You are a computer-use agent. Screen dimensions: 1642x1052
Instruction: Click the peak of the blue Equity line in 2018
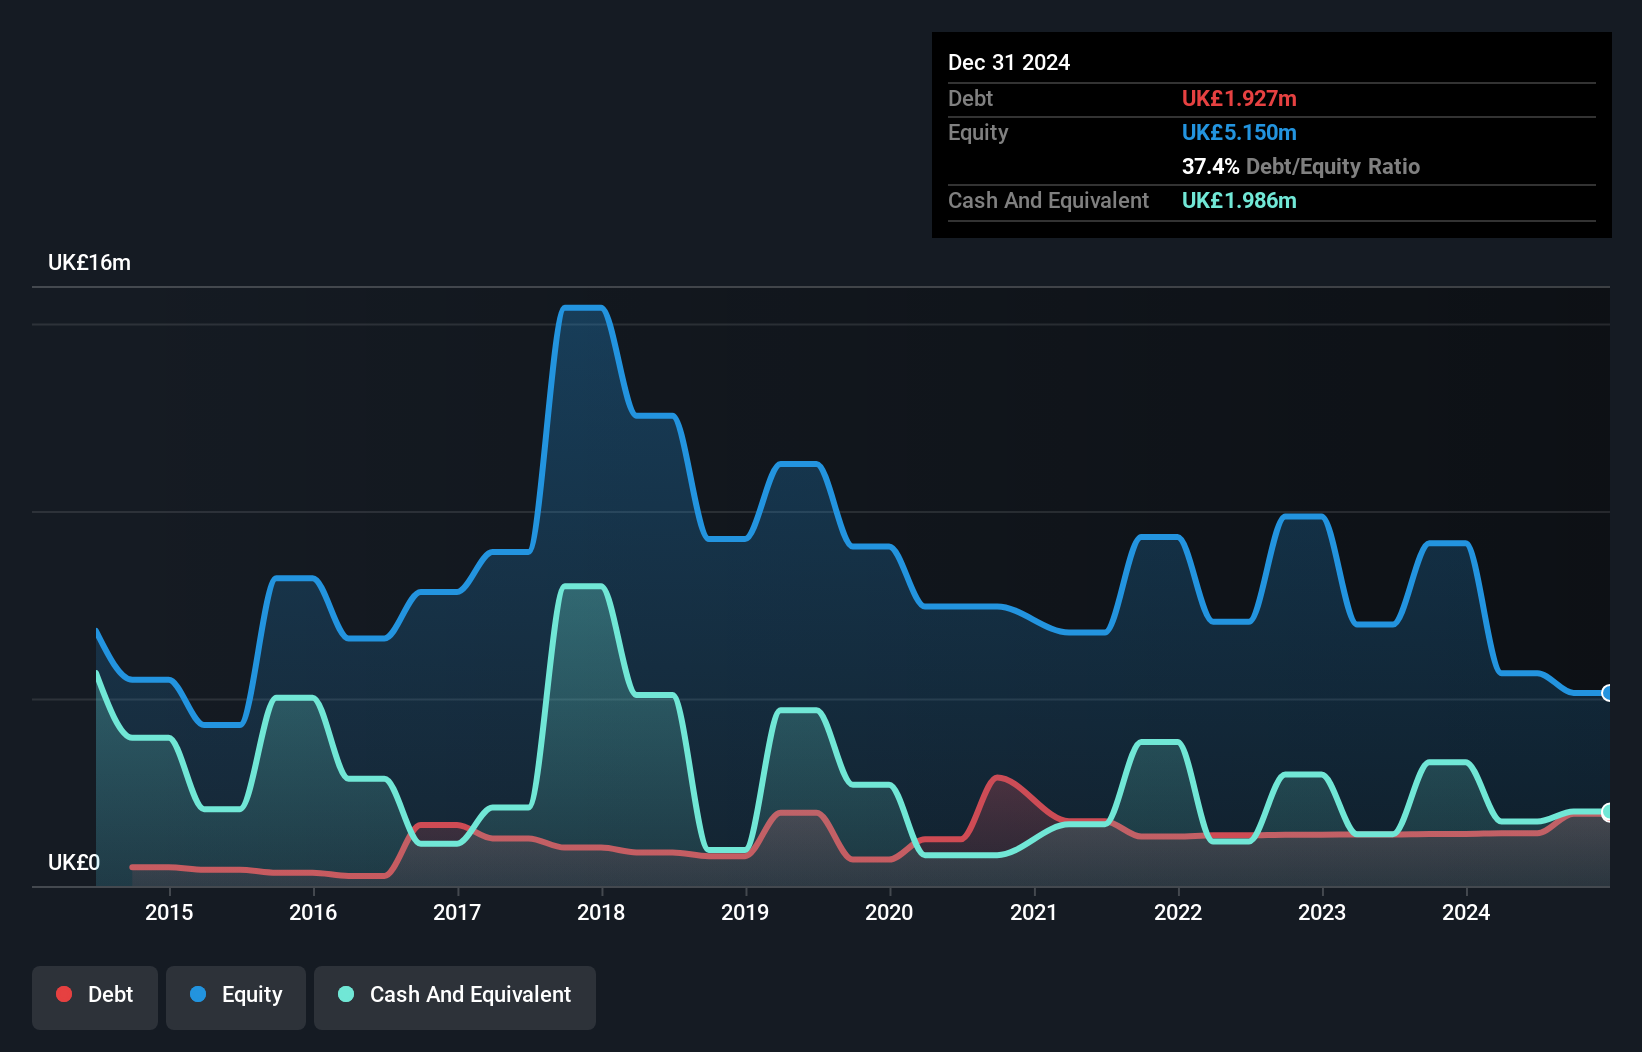583,308
